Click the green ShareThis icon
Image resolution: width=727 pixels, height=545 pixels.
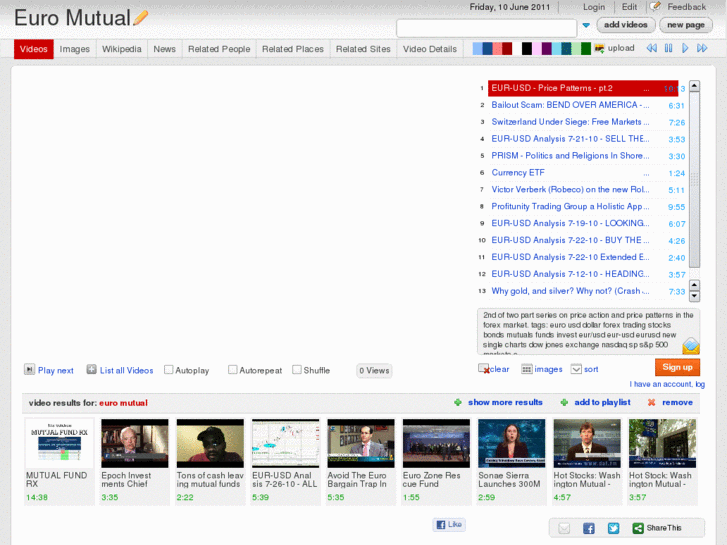click(639, 528)
